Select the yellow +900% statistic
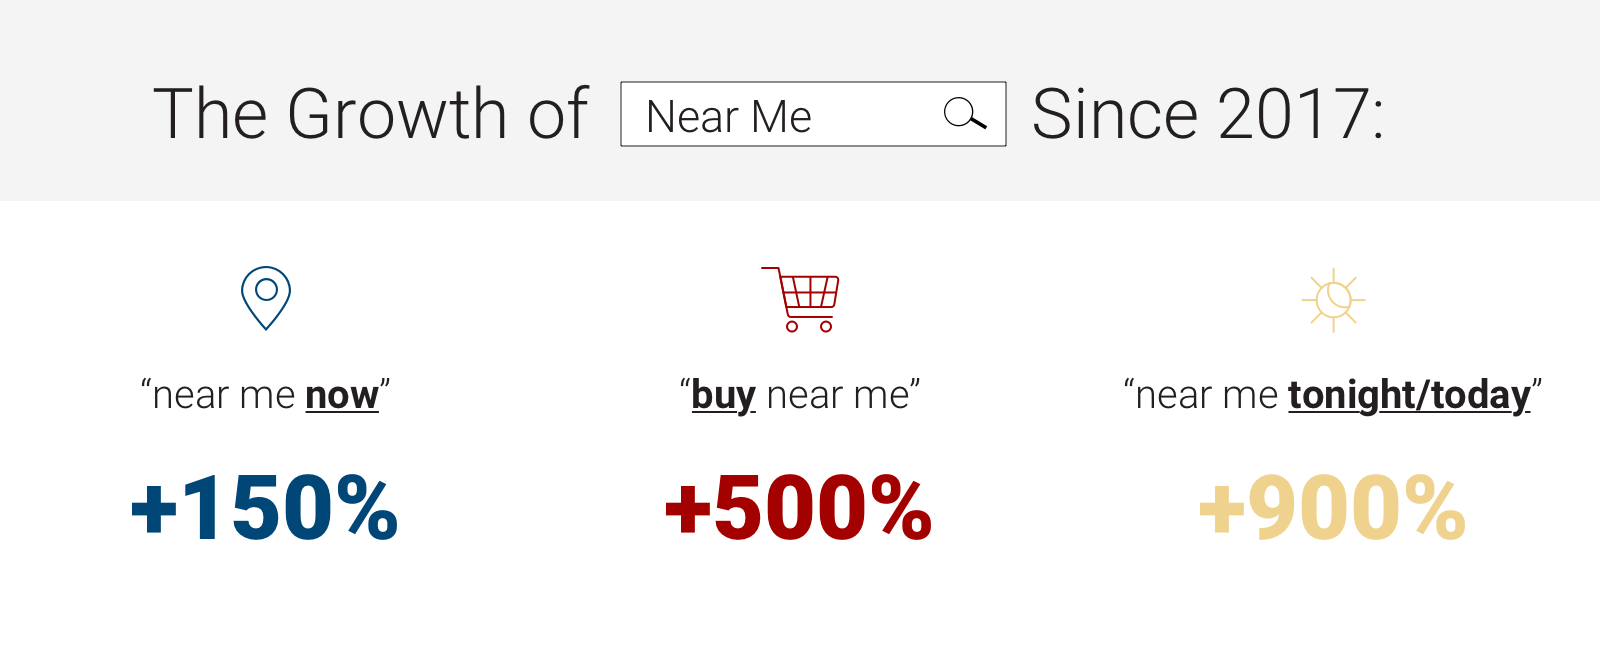The width and height of the screenshot is (1600, 651). point(1332,508)
